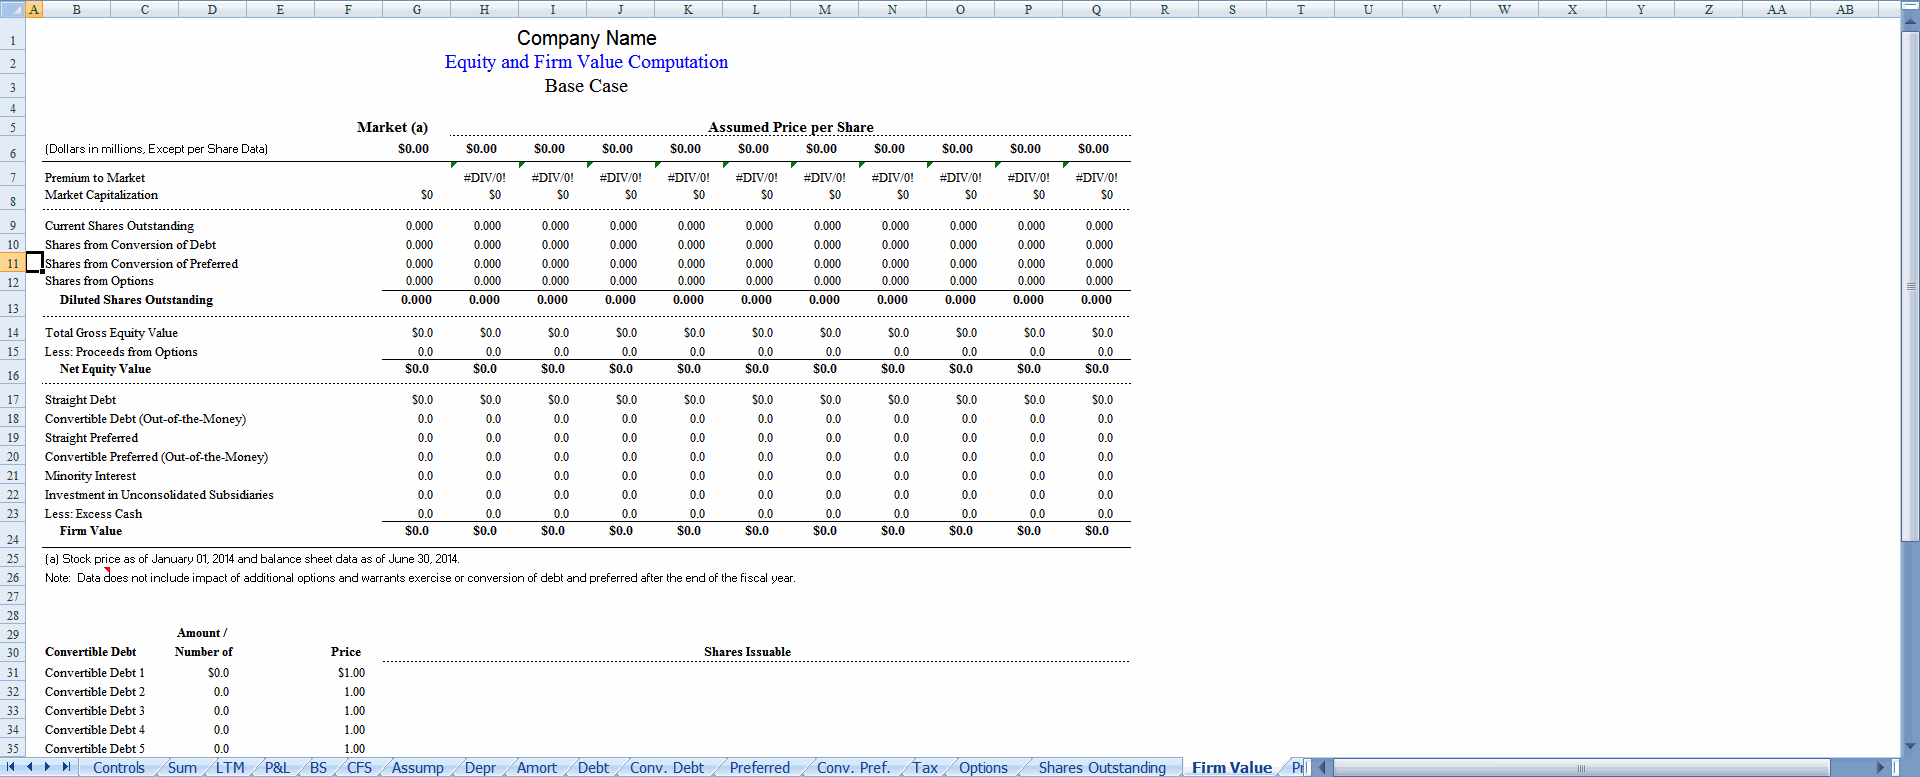1920x777 pixels.
Task: Open the Controls sheet tab
Action: point(118,768)
